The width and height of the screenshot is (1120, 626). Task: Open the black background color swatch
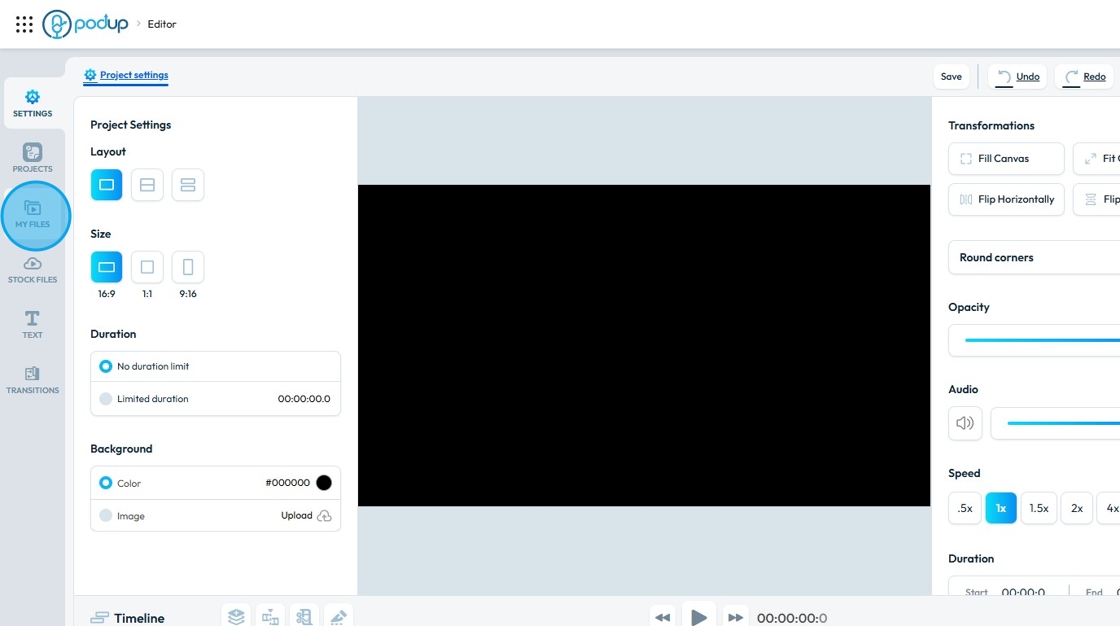click(324, 482)
